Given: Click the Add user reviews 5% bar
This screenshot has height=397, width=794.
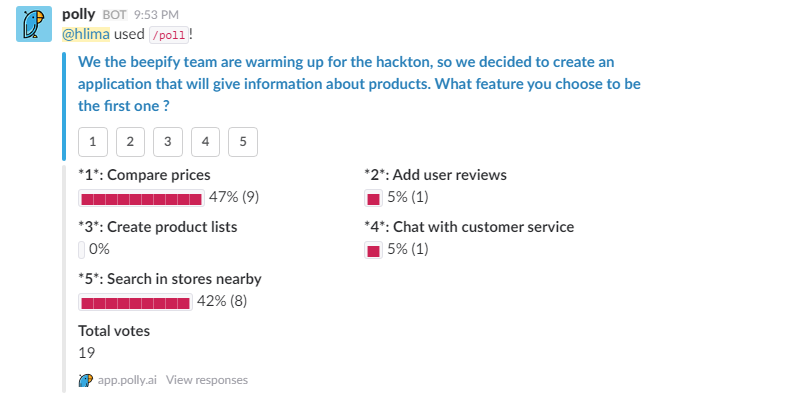Looking at the screenshot, I should pyautogui.click(x=373, y=198).
